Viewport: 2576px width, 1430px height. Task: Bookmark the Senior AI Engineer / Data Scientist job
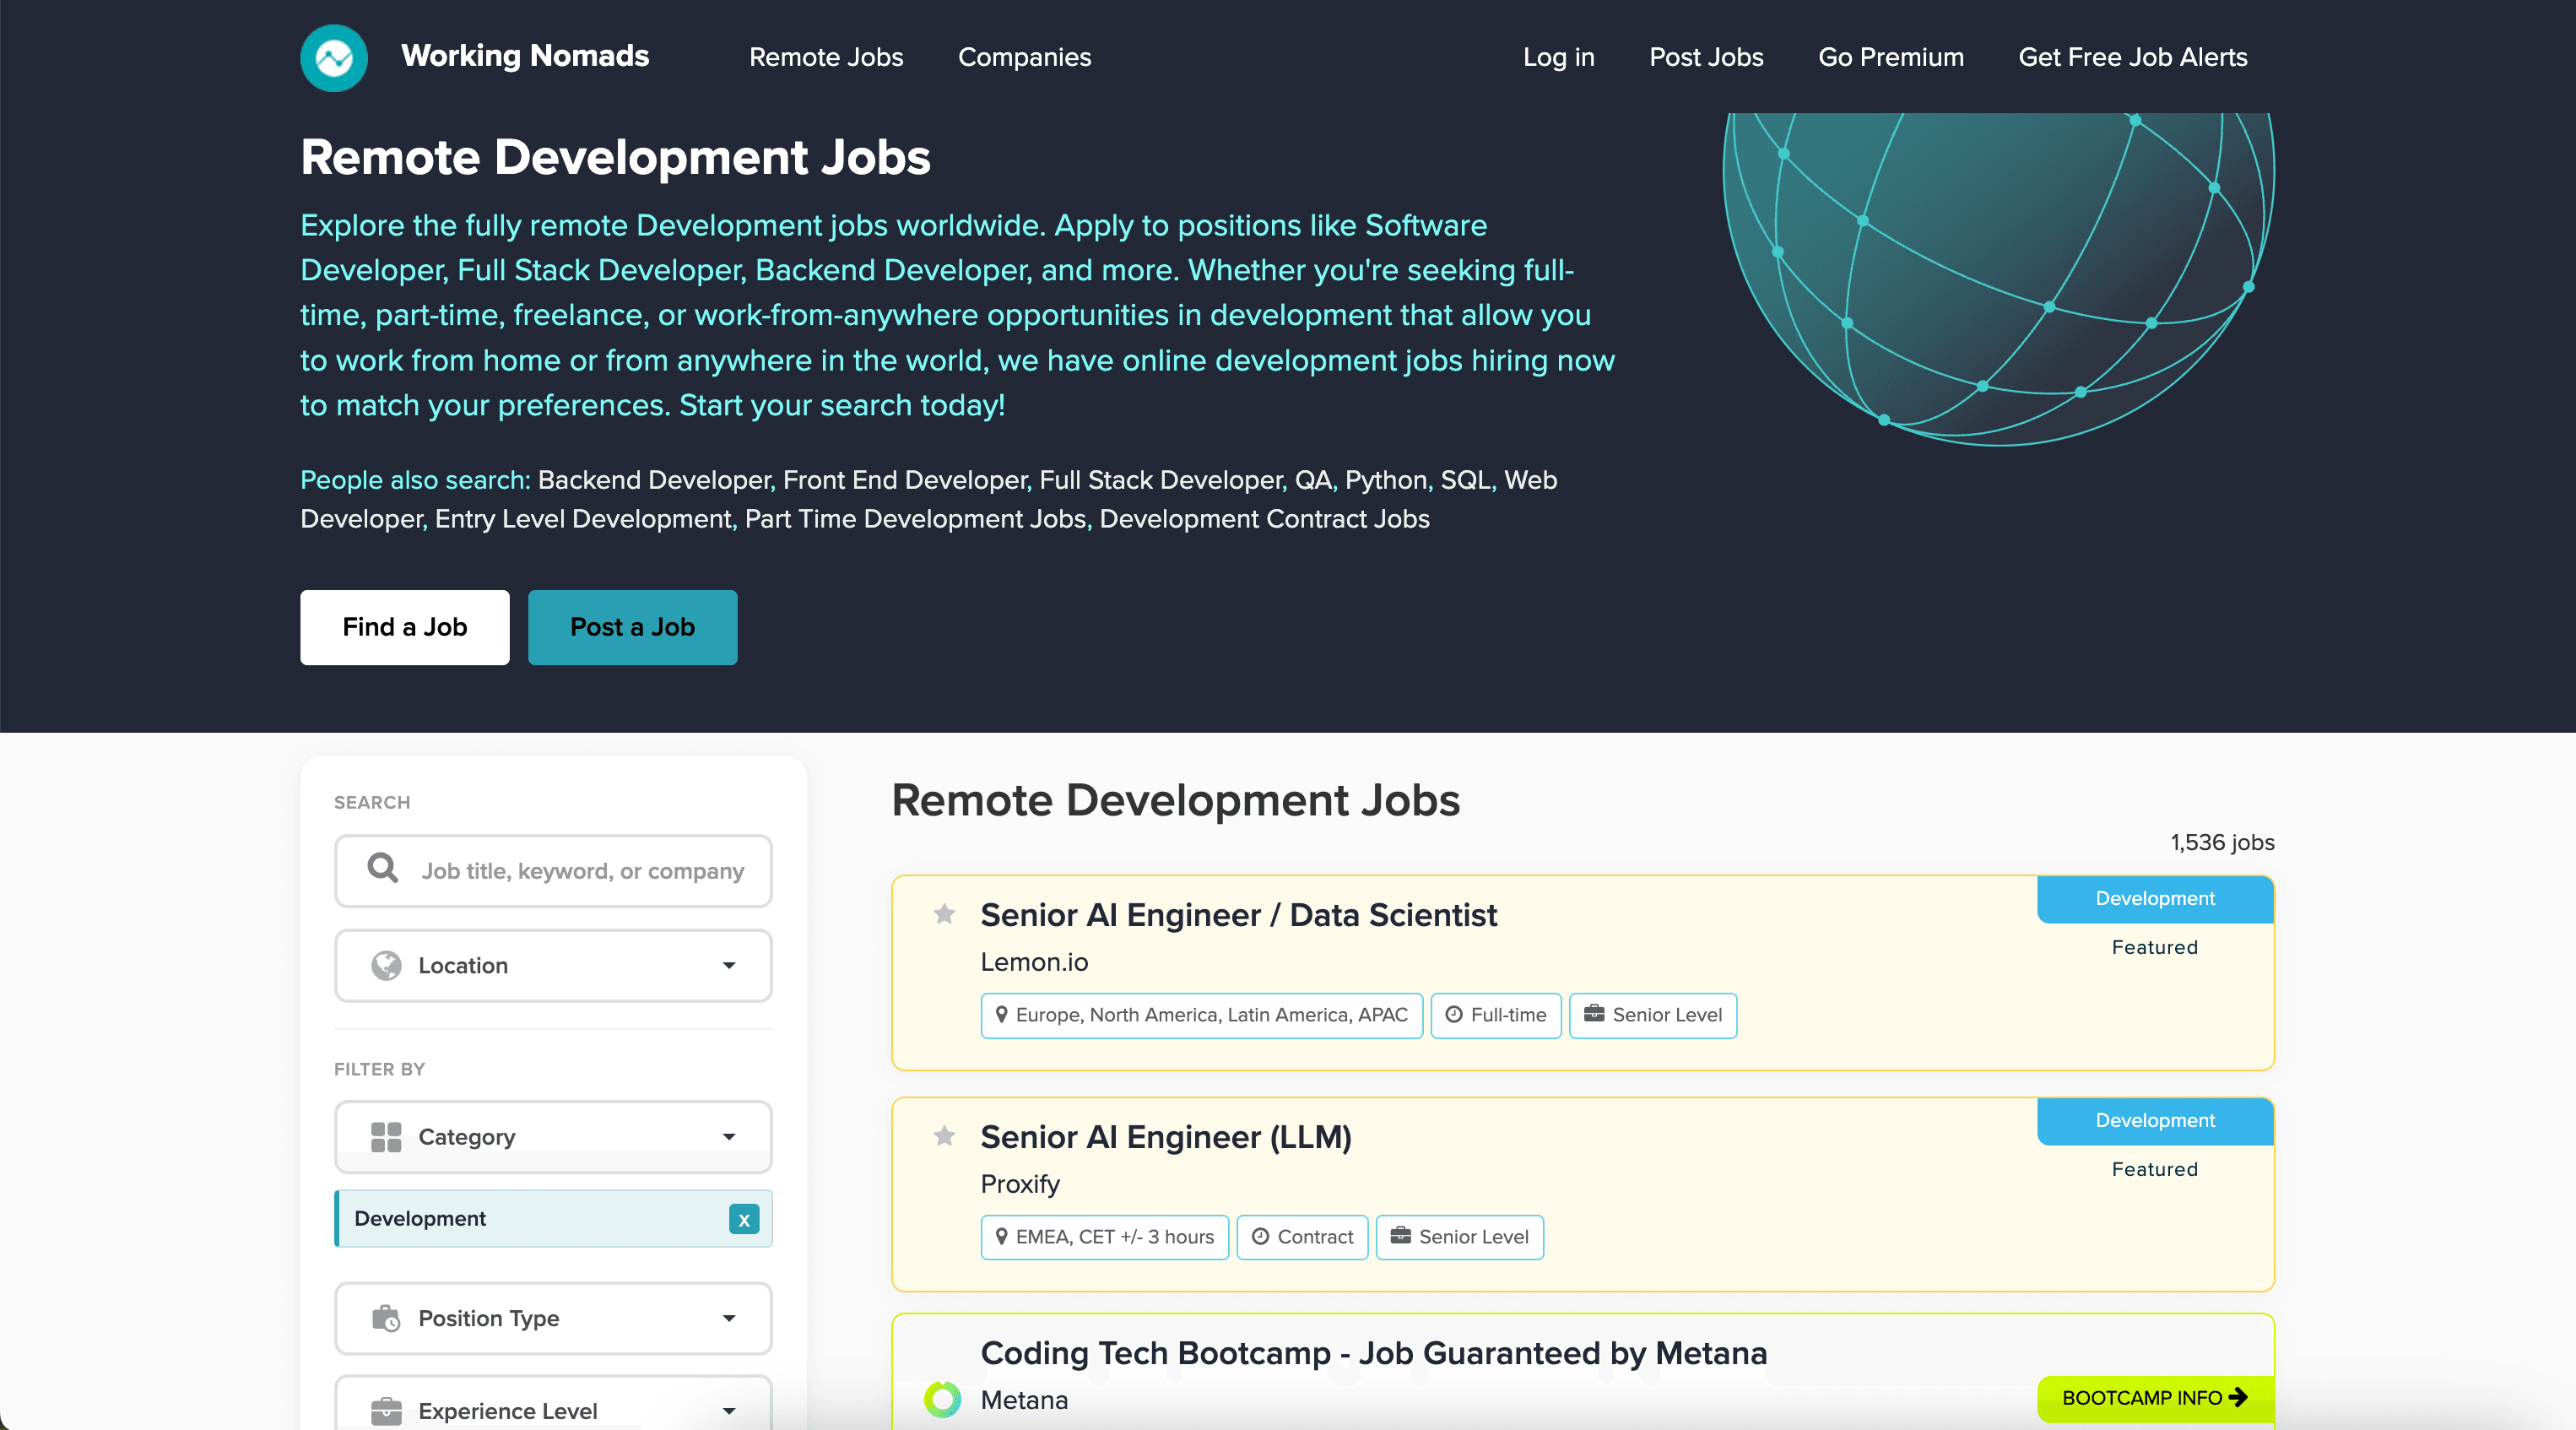[x=944, y=915]
